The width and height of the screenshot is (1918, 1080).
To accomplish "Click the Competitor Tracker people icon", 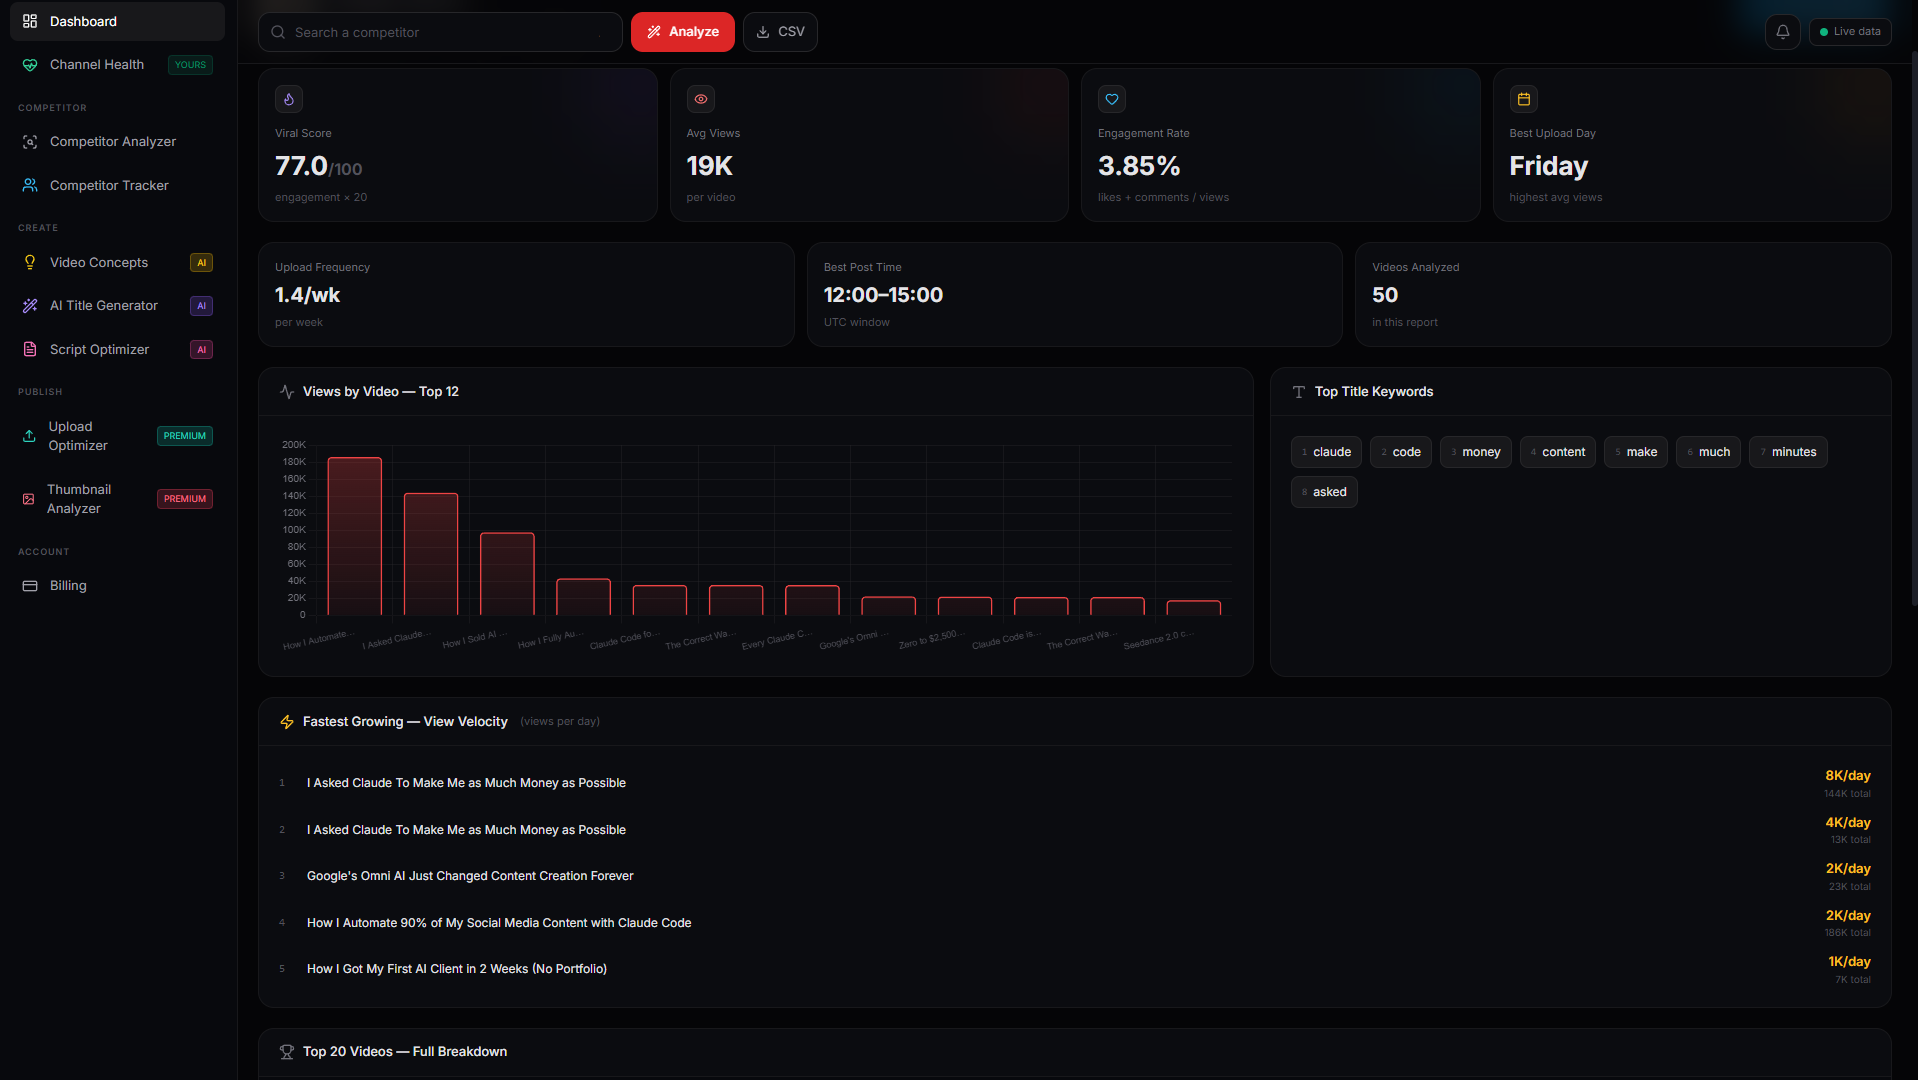I will pyautogui.click(x=30, y=186).
